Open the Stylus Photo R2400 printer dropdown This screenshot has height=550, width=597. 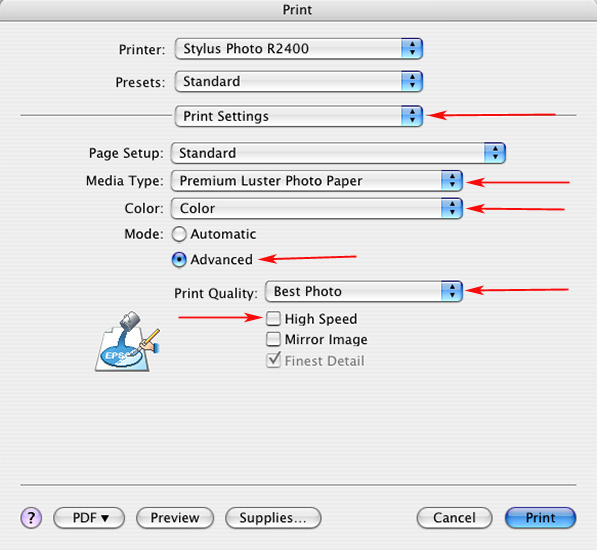point(299,49)
